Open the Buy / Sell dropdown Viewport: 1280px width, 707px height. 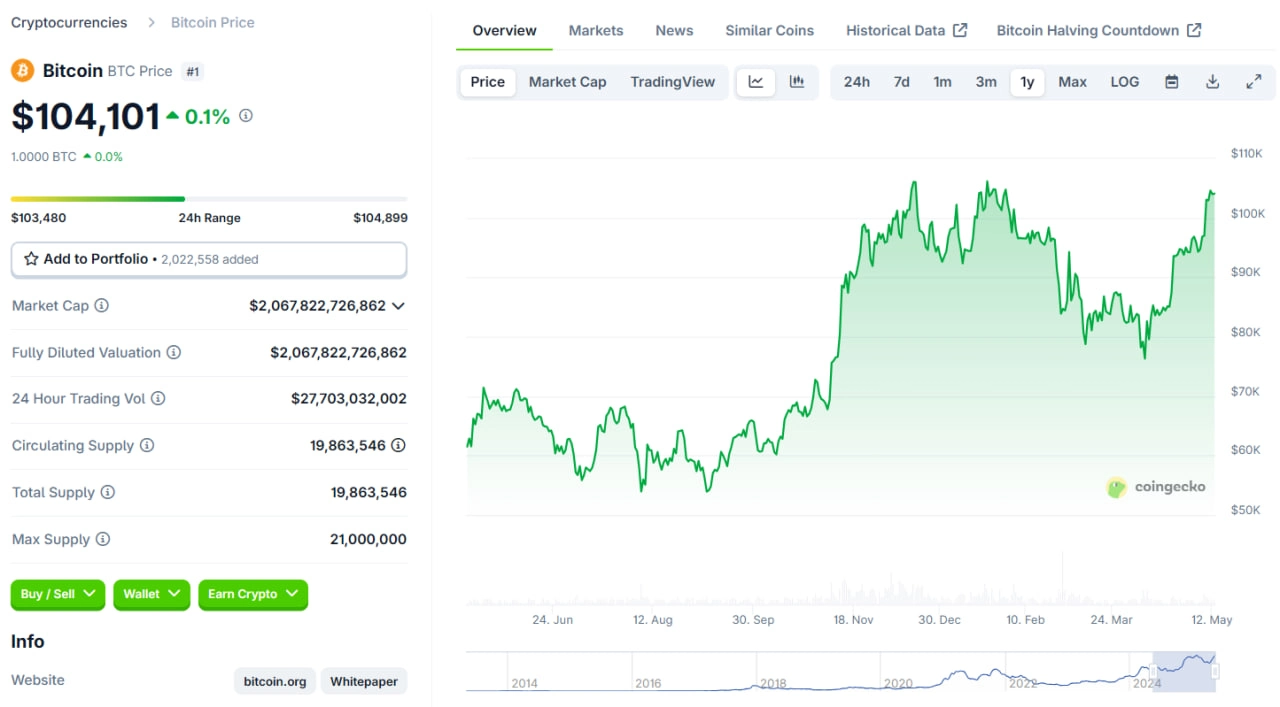pyautogui.click(x=58, y=594)
